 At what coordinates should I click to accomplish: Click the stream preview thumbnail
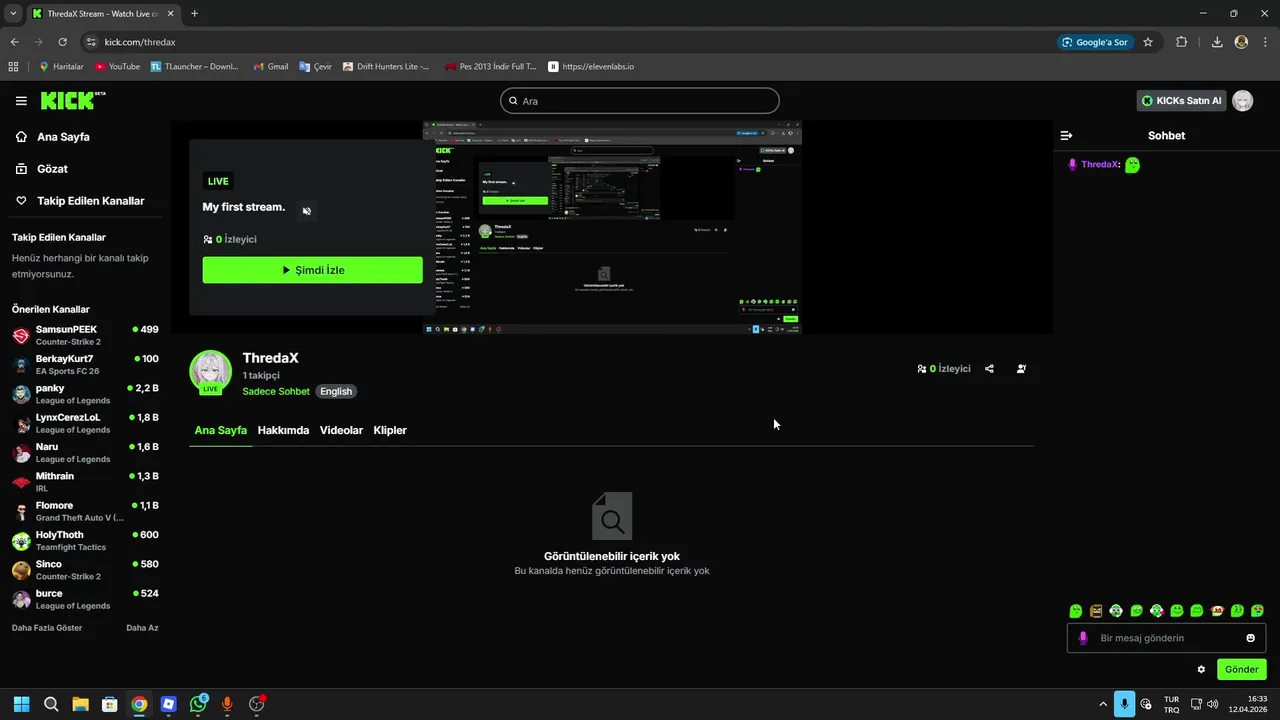(x=612, y=228)
